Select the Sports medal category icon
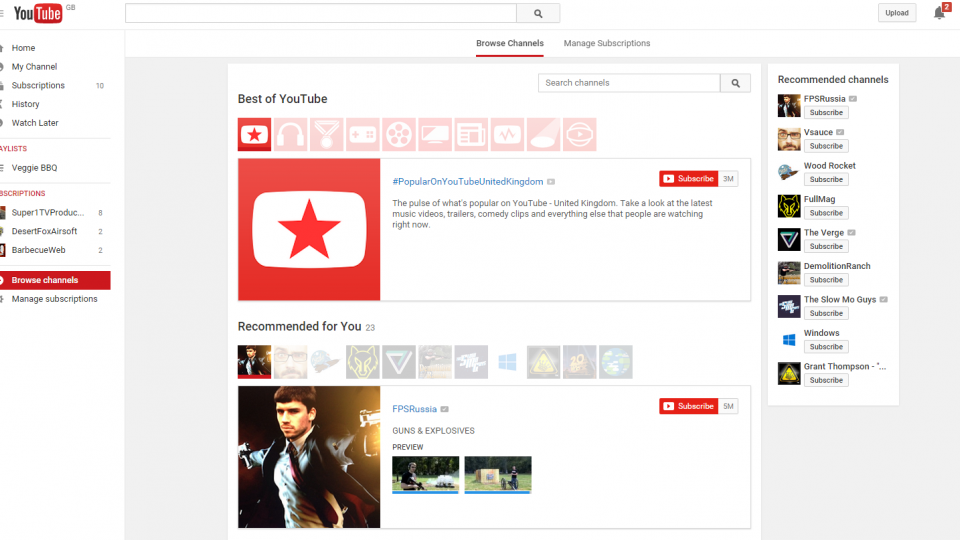960x540 pixels. pyautogui.click(x=326, y=134)
